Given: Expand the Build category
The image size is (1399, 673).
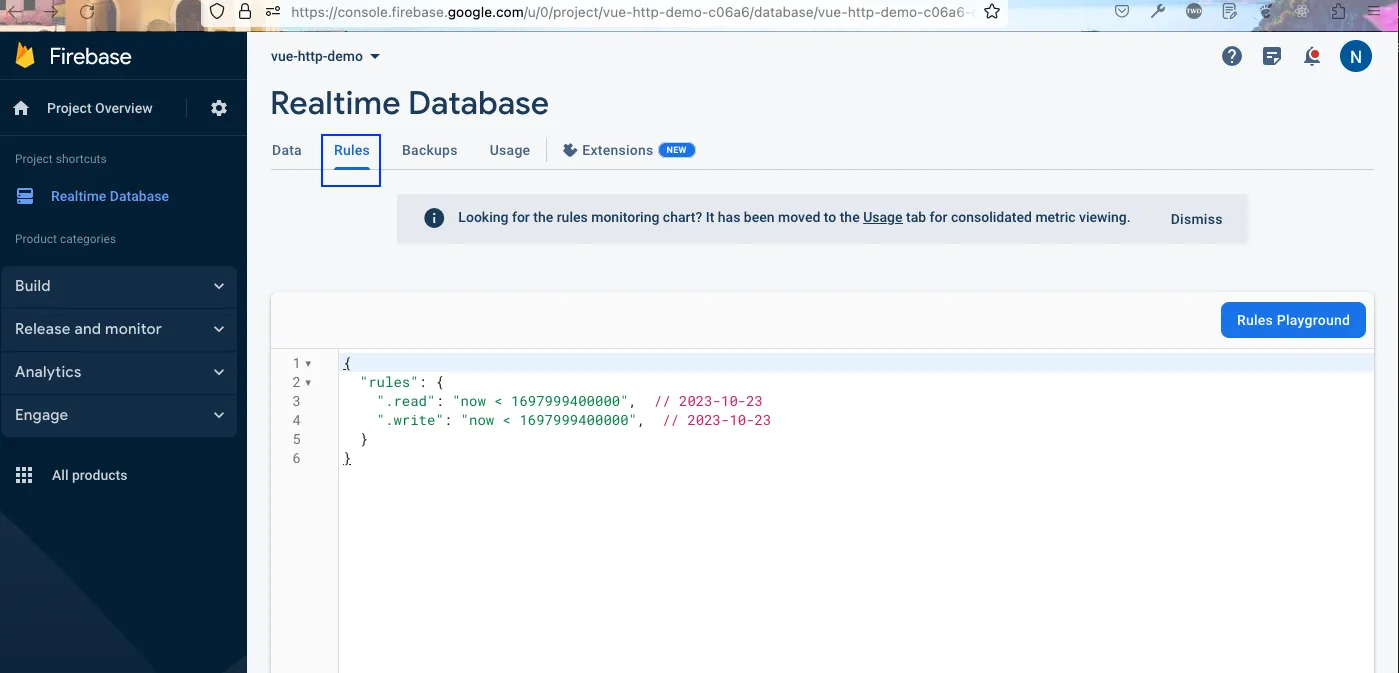Looking at the screenshot, I should tap(119, 286).
